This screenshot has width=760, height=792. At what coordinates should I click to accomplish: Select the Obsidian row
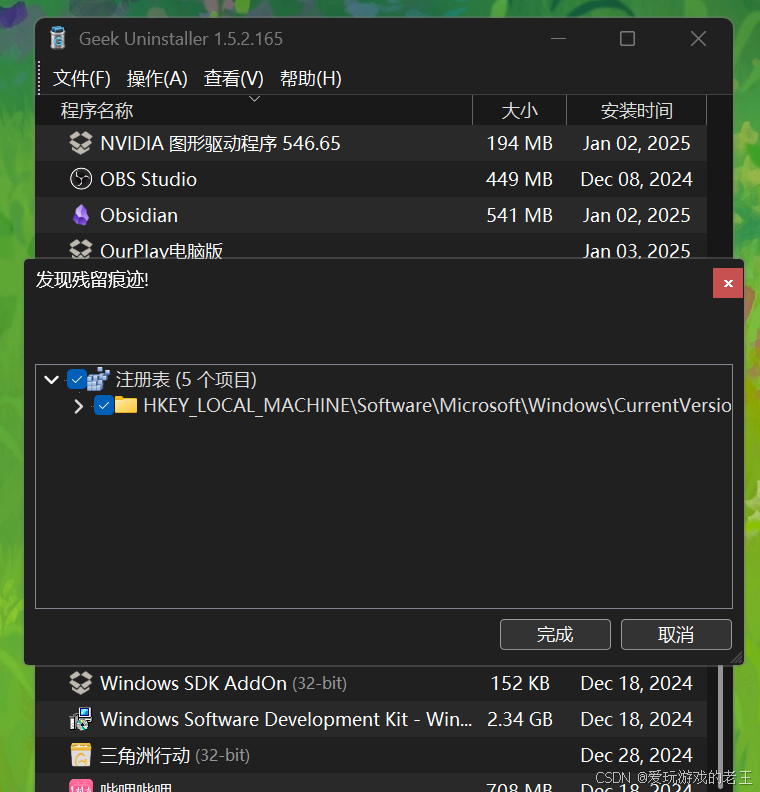click(x=371, y=215)
